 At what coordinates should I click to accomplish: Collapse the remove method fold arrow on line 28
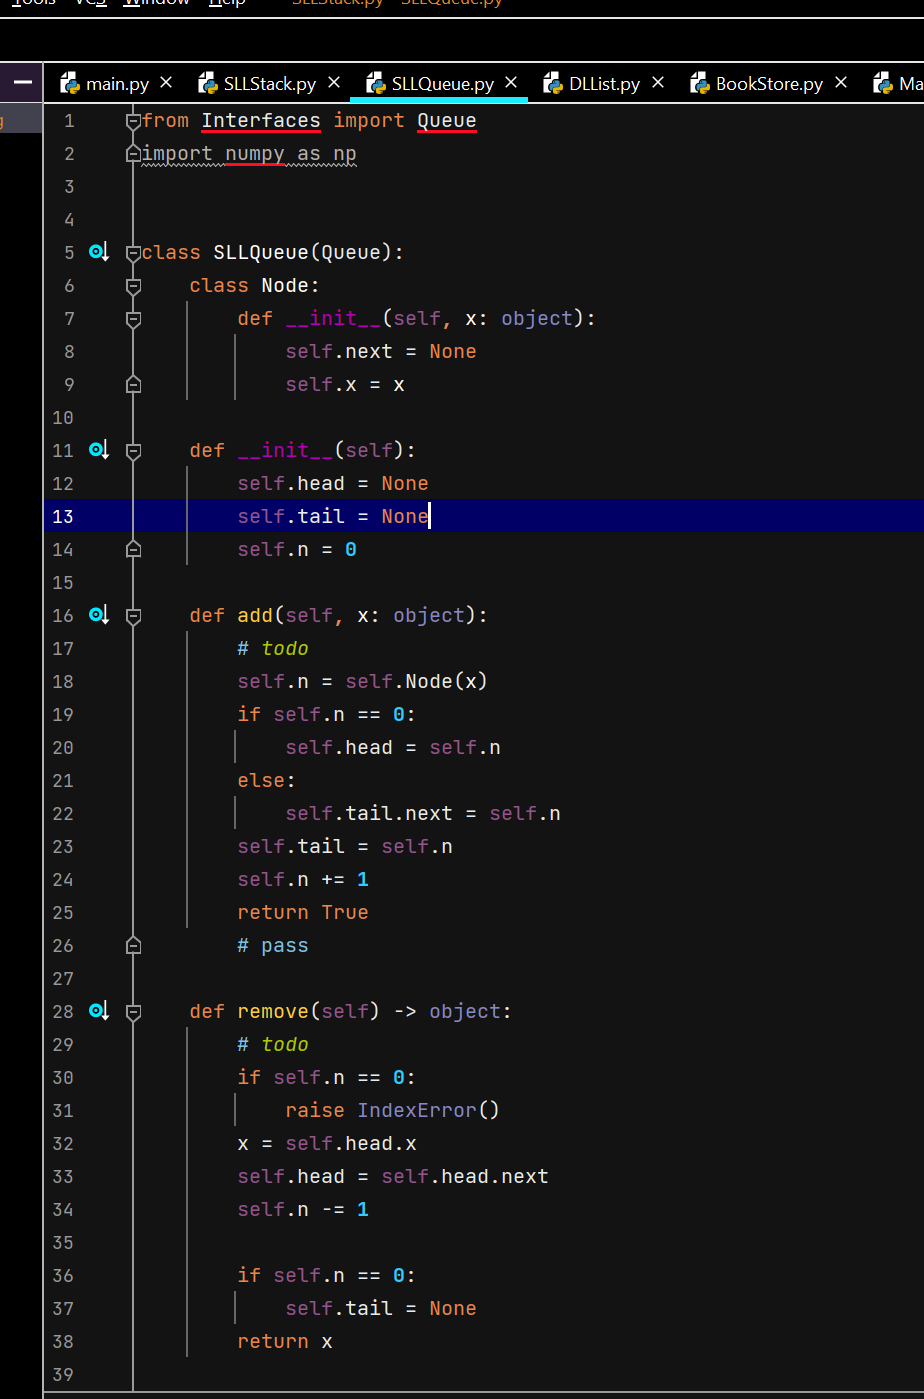[133, 1011]
